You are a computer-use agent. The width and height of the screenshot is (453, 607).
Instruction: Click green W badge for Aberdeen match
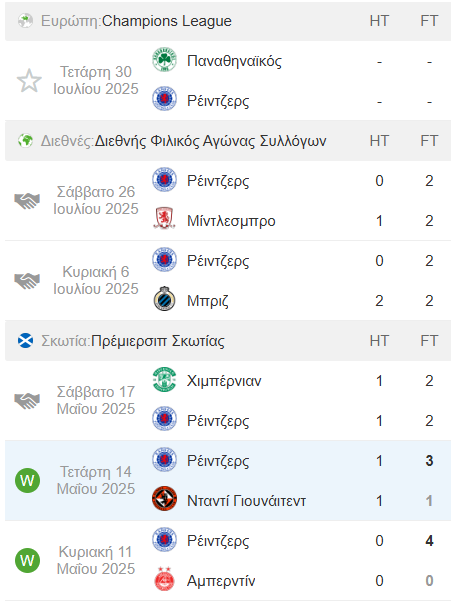tap(27, 560)
